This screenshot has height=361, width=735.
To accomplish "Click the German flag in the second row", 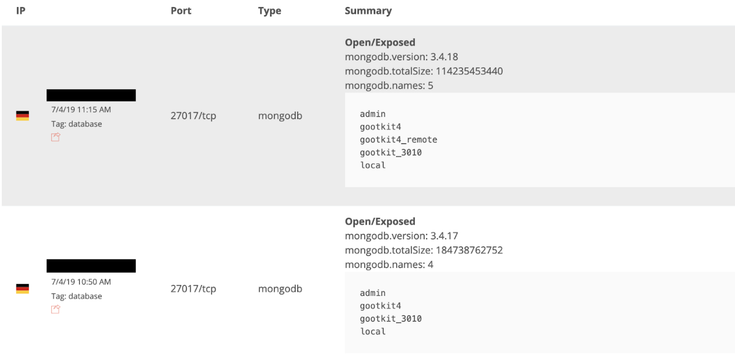I will coord(22,289).
